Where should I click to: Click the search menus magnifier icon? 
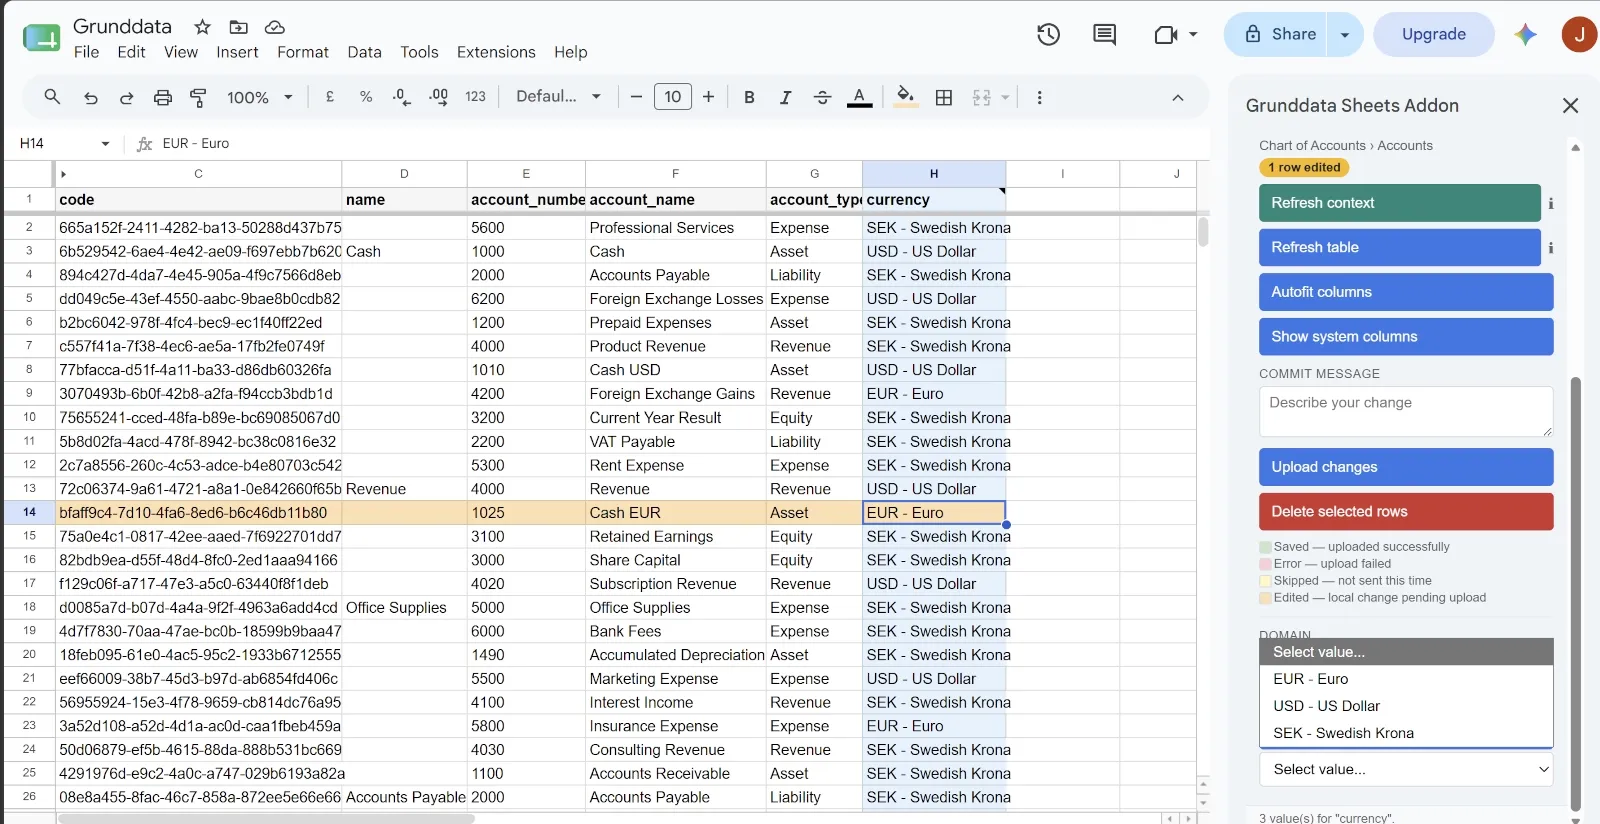click(52, 97)
